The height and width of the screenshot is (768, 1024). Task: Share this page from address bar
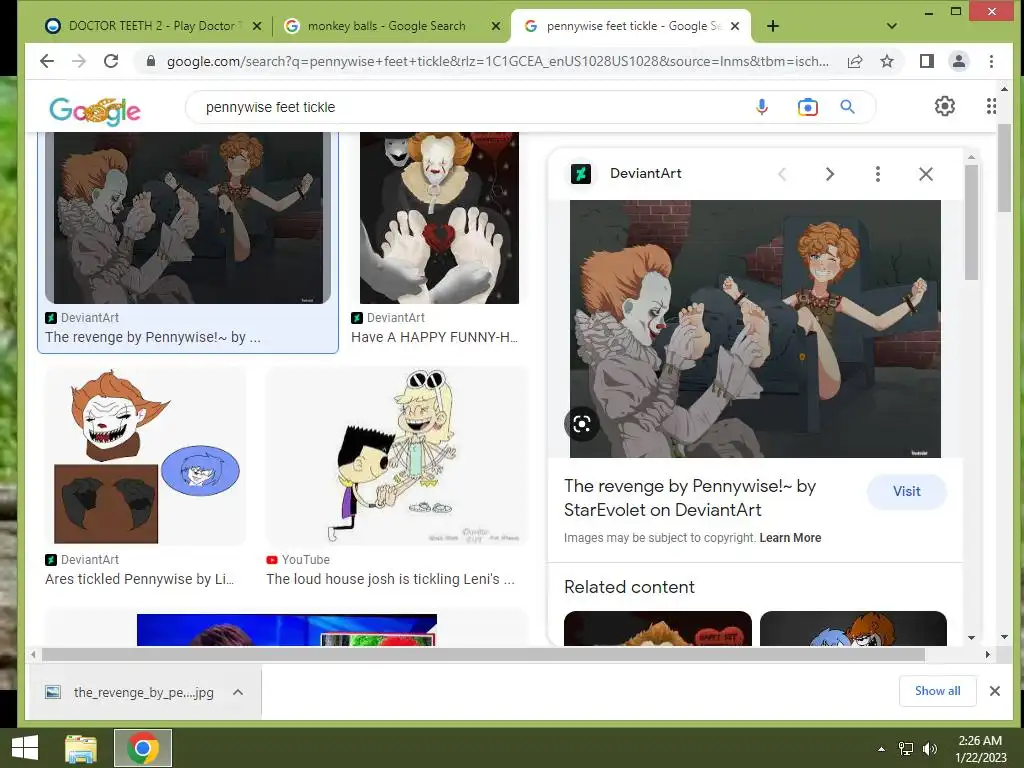tap(854, 61)
